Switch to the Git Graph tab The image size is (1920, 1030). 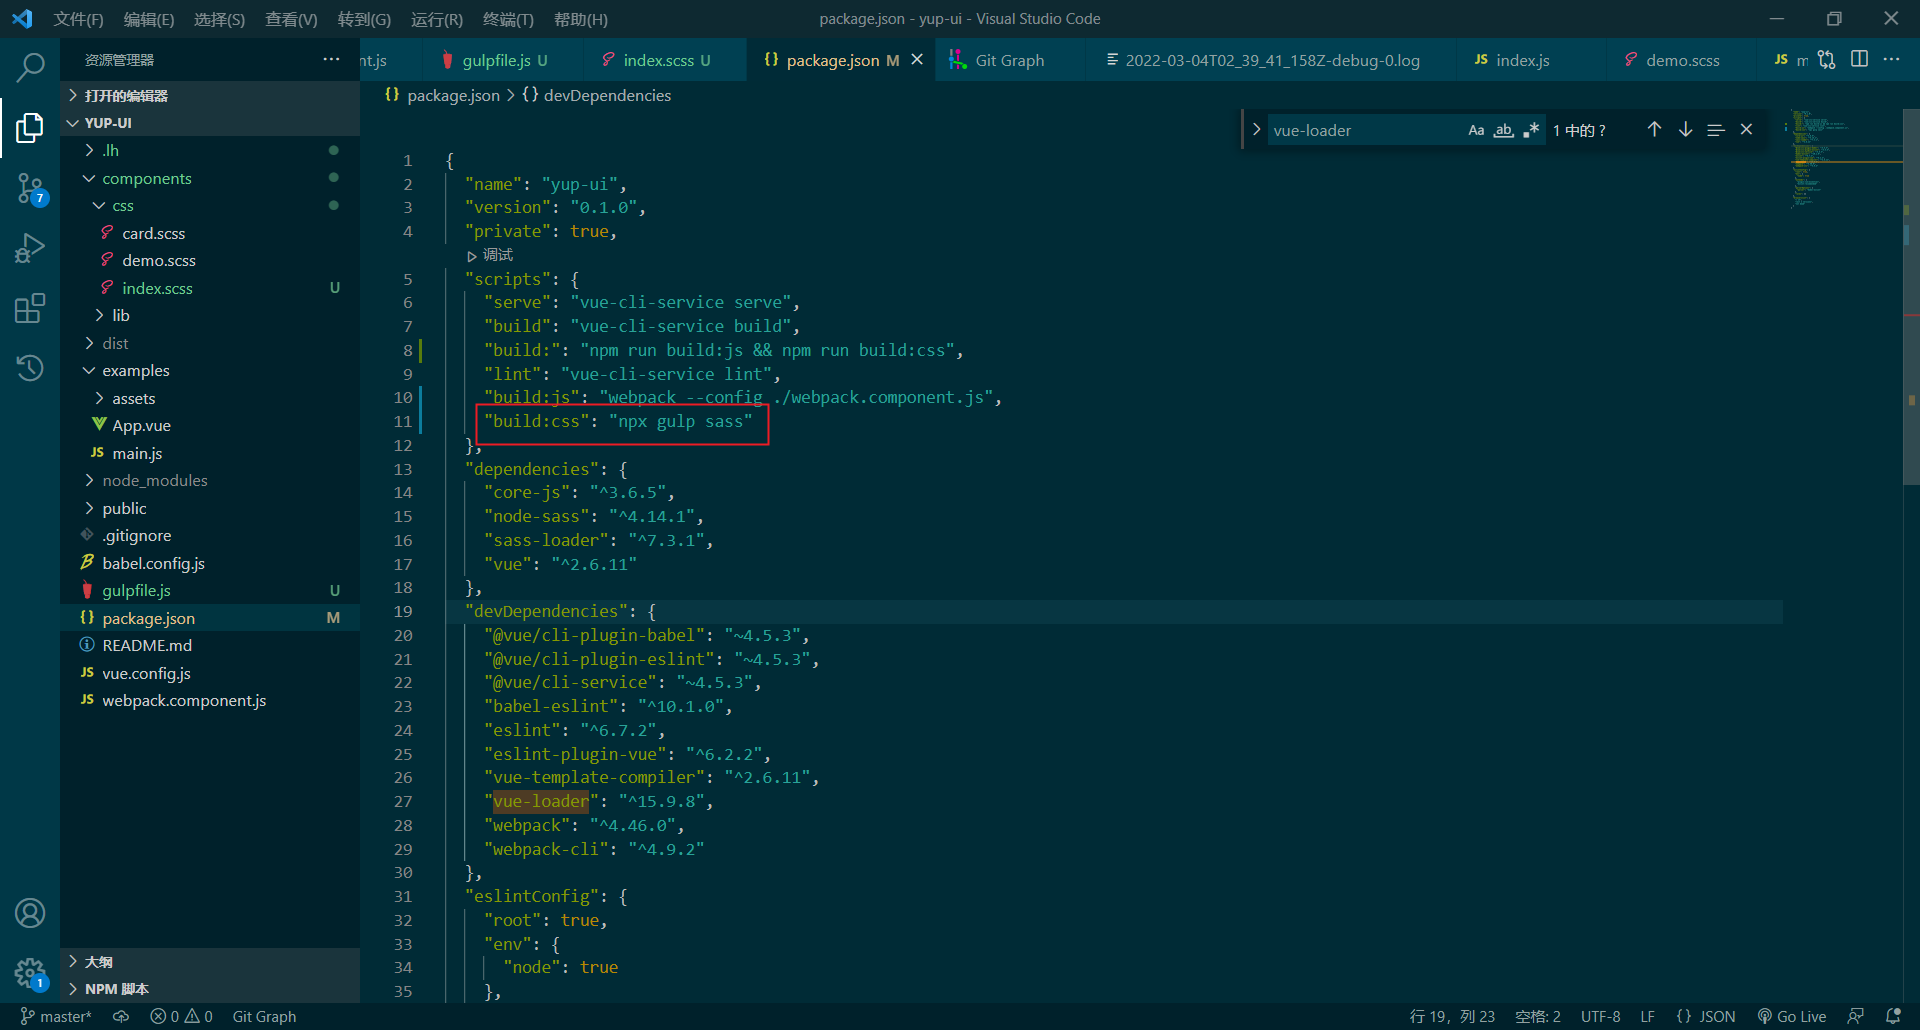(1008, 60)
